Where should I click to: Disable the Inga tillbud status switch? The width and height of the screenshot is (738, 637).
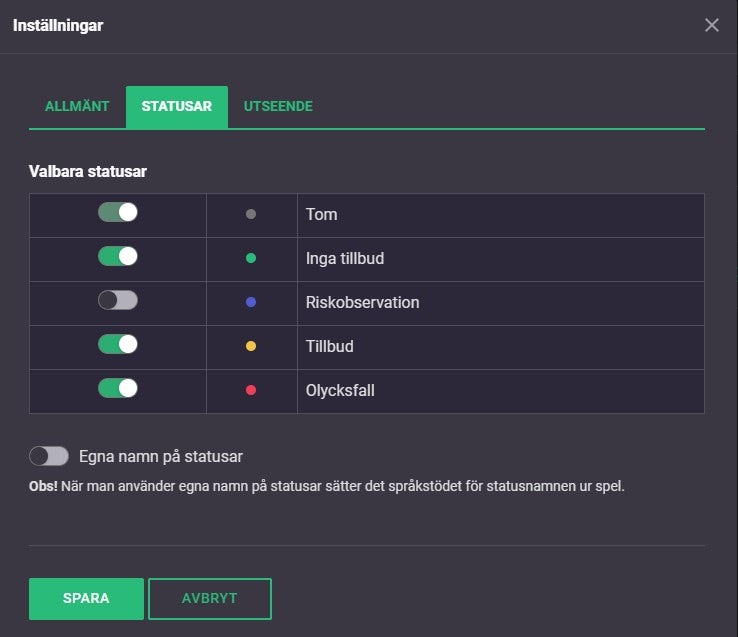pyautogui.click(x=118, y=257)
